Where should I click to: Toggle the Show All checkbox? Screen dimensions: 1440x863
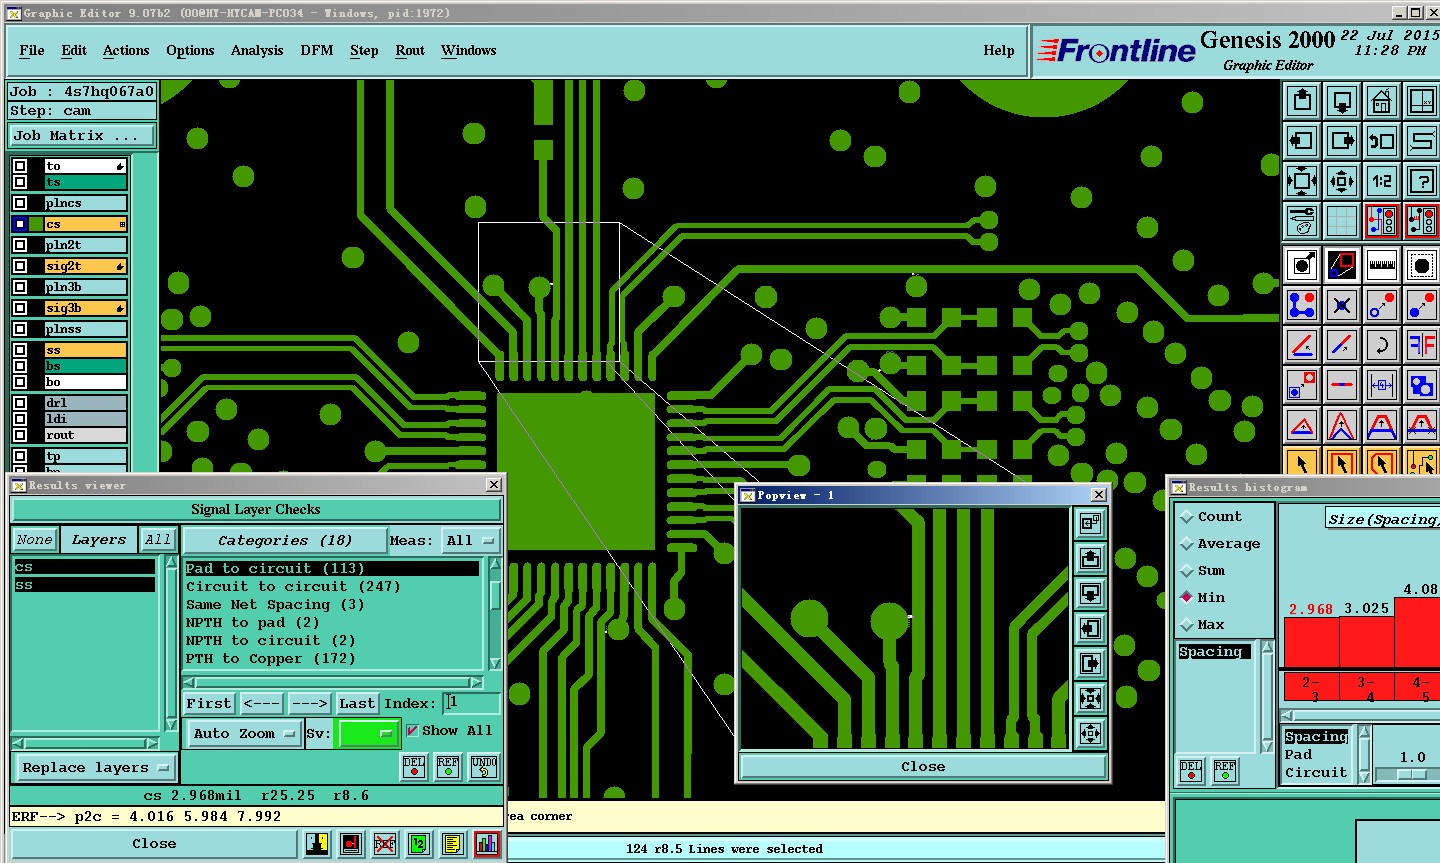[412, 731]
